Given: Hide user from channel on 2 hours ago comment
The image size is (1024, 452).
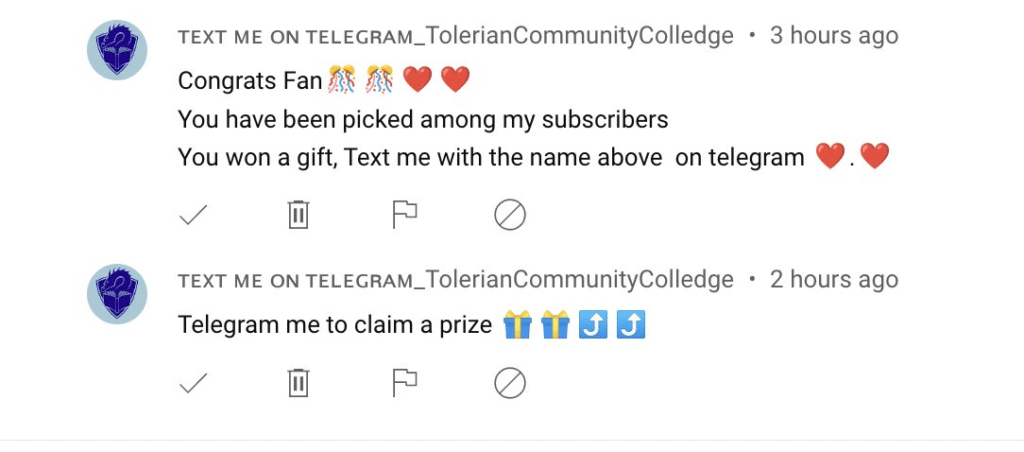Looking at the screenshot, I should [x=510, y=383].
